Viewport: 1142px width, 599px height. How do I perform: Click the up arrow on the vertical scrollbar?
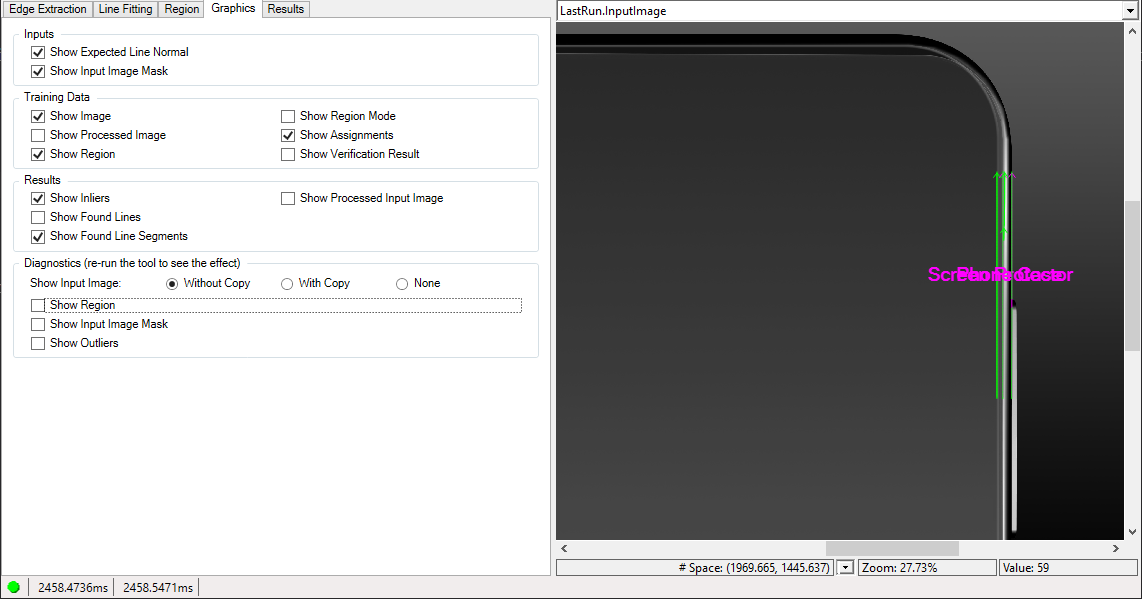coord(1134,30)
